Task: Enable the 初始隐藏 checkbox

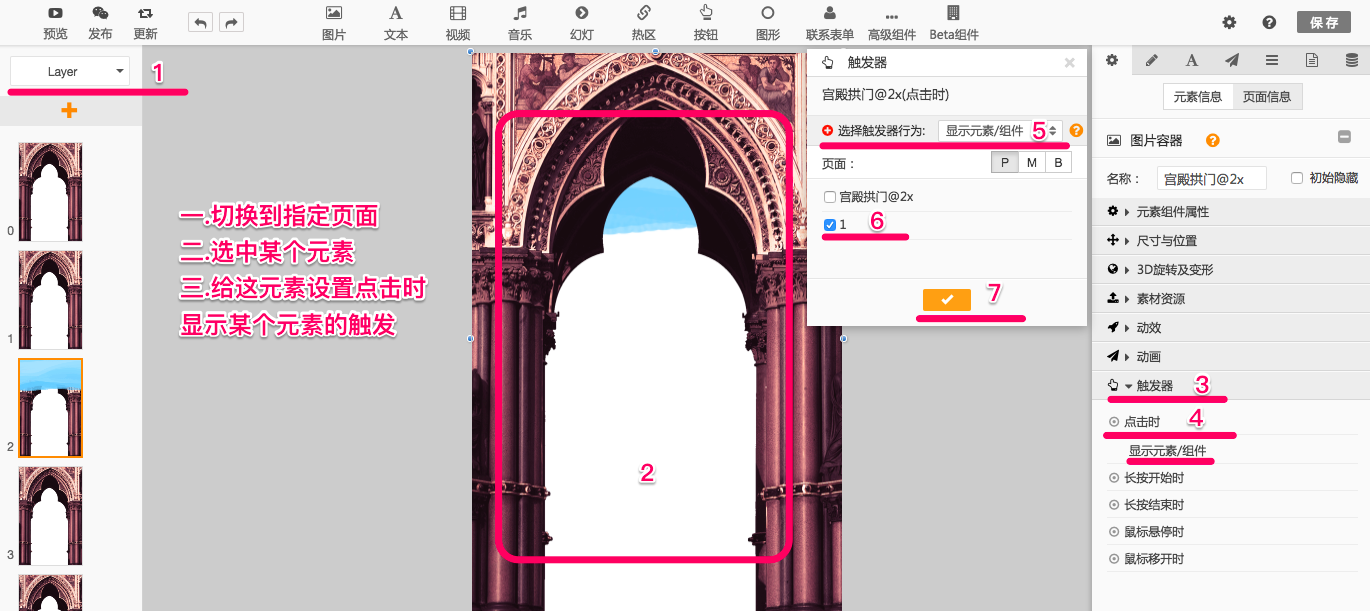Action: pyautogui.click(x=1297, y=178)
